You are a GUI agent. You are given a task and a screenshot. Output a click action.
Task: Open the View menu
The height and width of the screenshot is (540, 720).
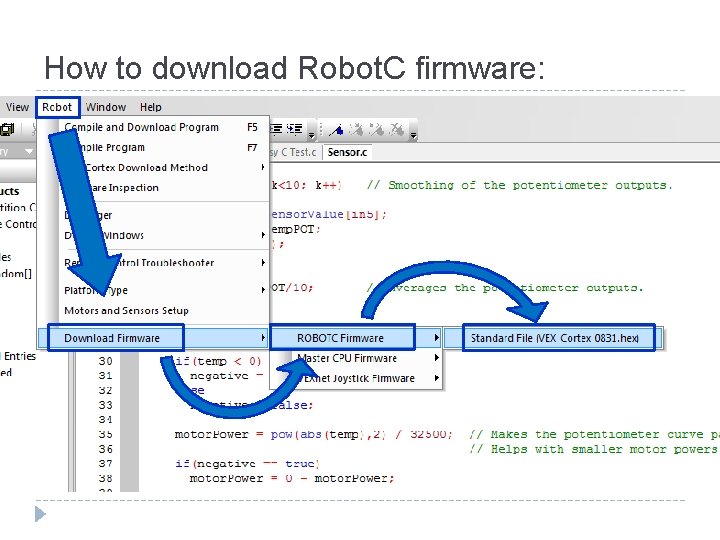coord(17,107)
